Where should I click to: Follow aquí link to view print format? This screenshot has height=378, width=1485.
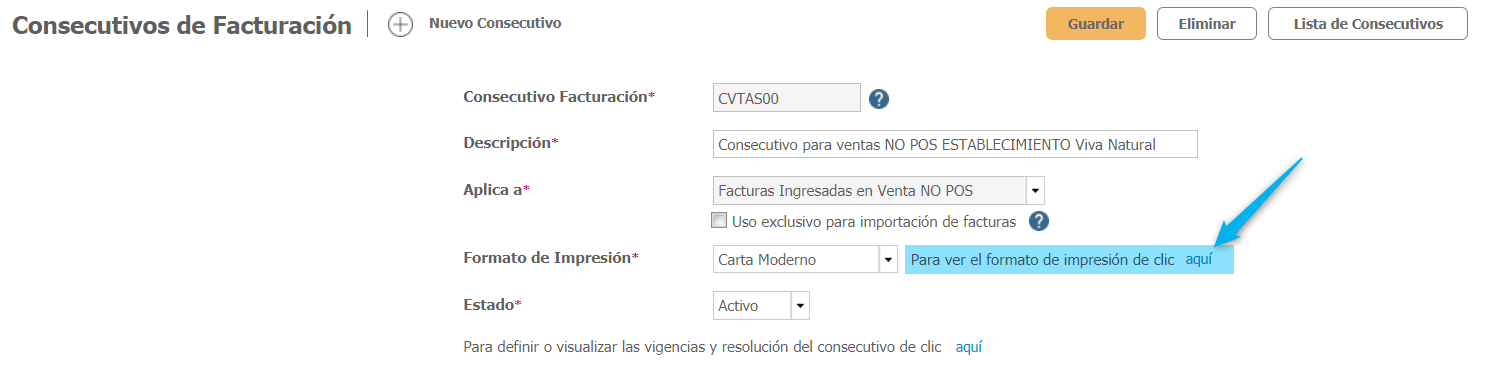1199,259
